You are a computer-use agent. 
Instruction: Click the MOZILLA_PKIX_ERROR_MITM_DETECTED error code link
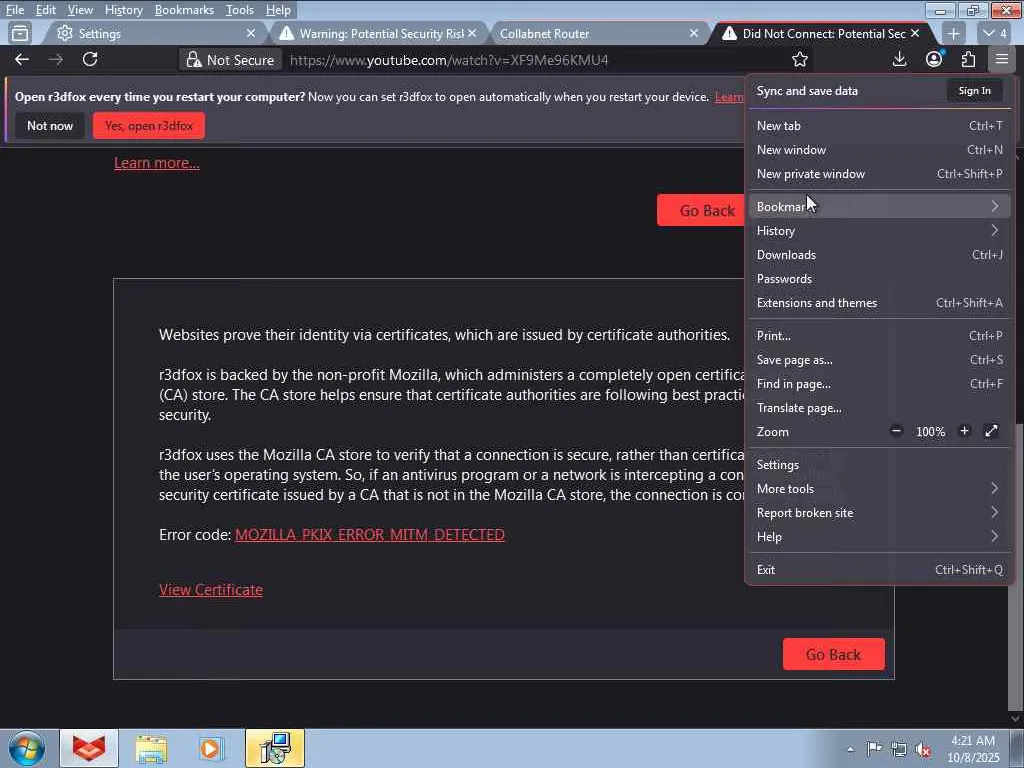370,535
